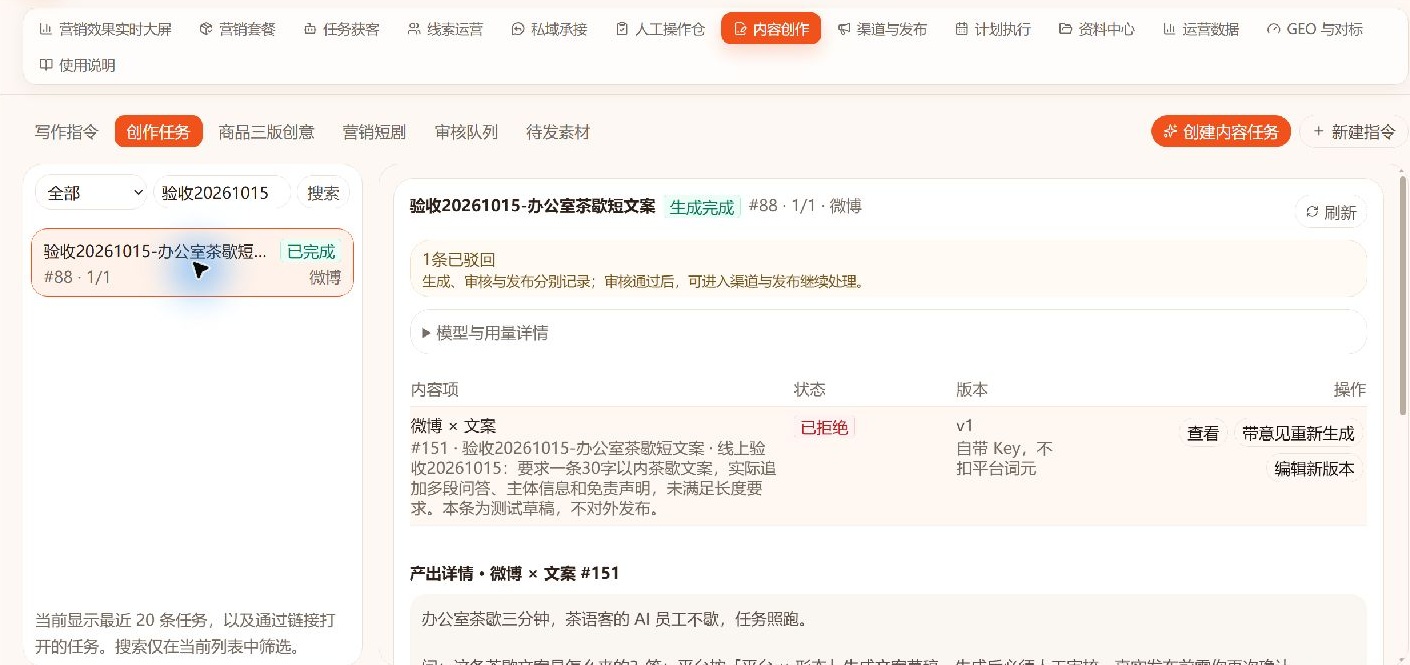Click the edit icon in 内容创作 tab
The height and width of the screenshot is (665, 1410).
(x=740, y=29)
